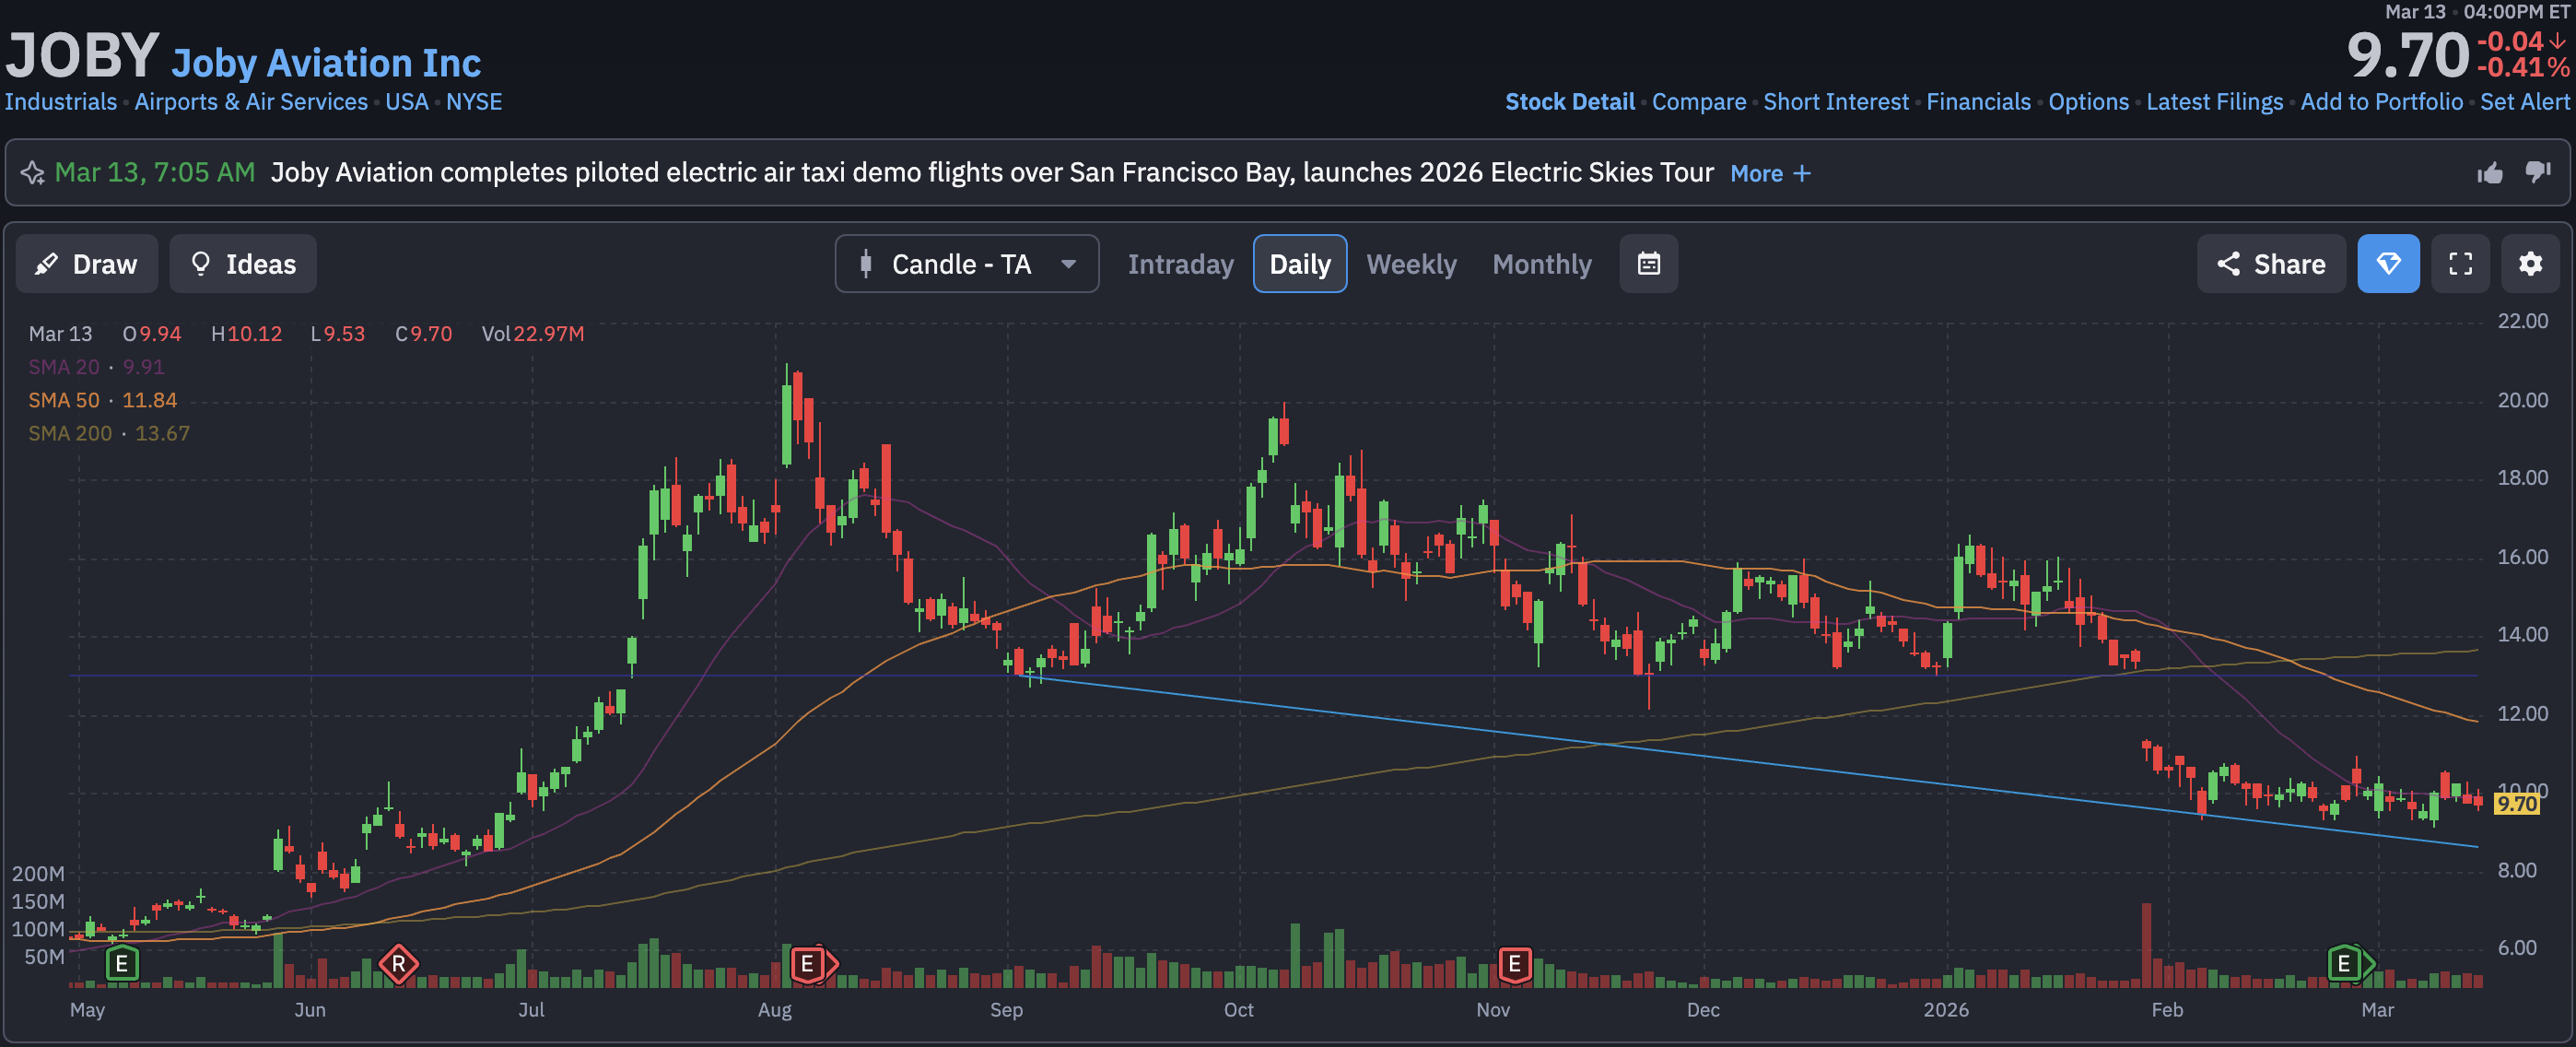Expand the news item with More +
This screenshot has height=1047, width=2576.
click(1769, 174)
